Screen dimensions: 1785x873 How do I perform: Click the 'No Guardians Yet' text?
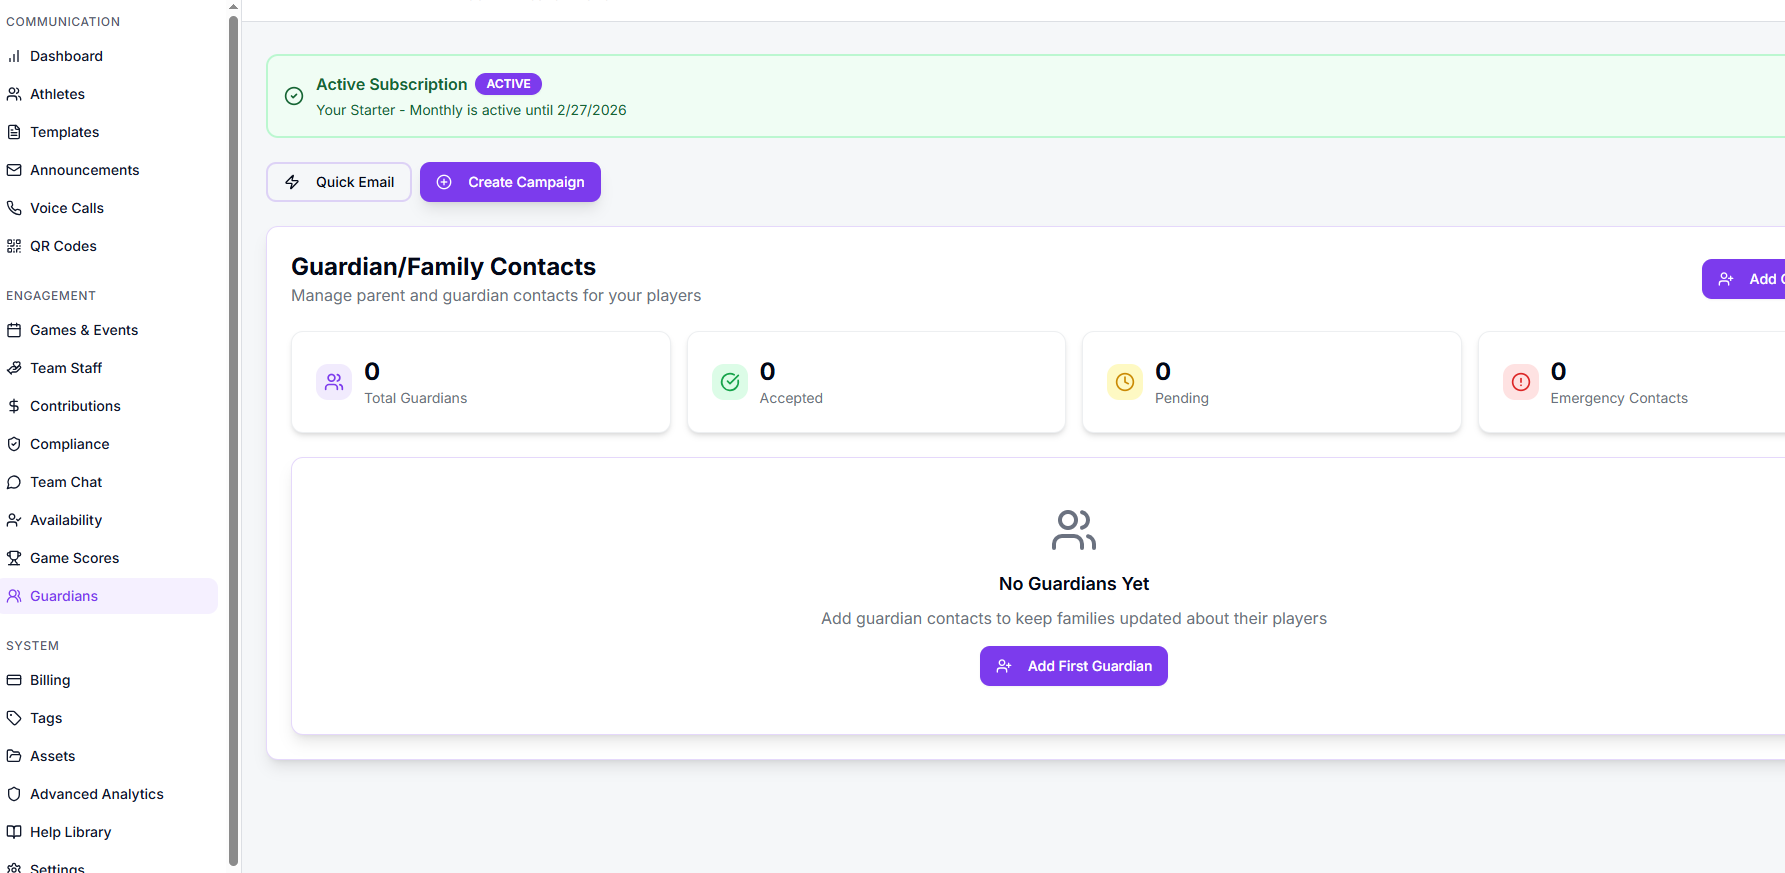pyautogui.click(x=1074, y=584)
